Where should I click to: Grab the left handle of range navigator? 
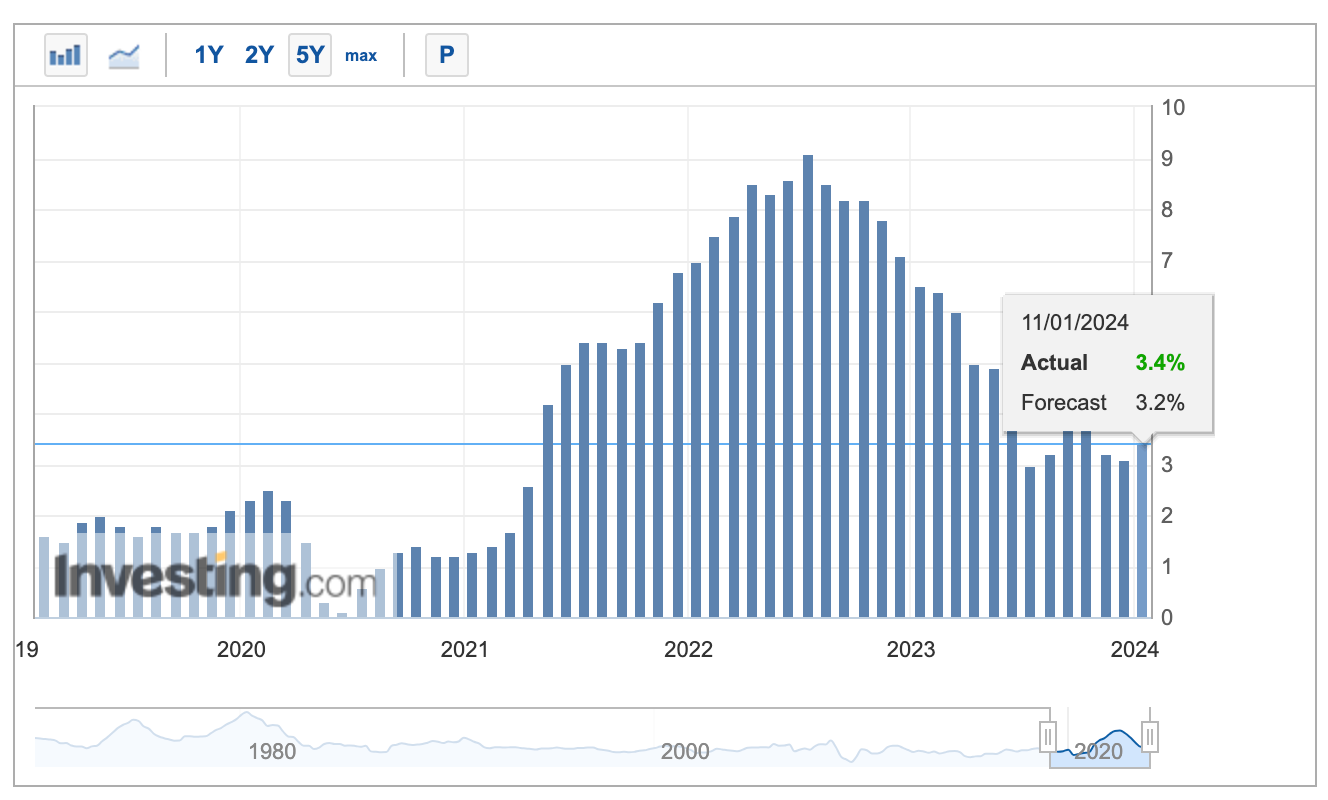(1049, 738)
